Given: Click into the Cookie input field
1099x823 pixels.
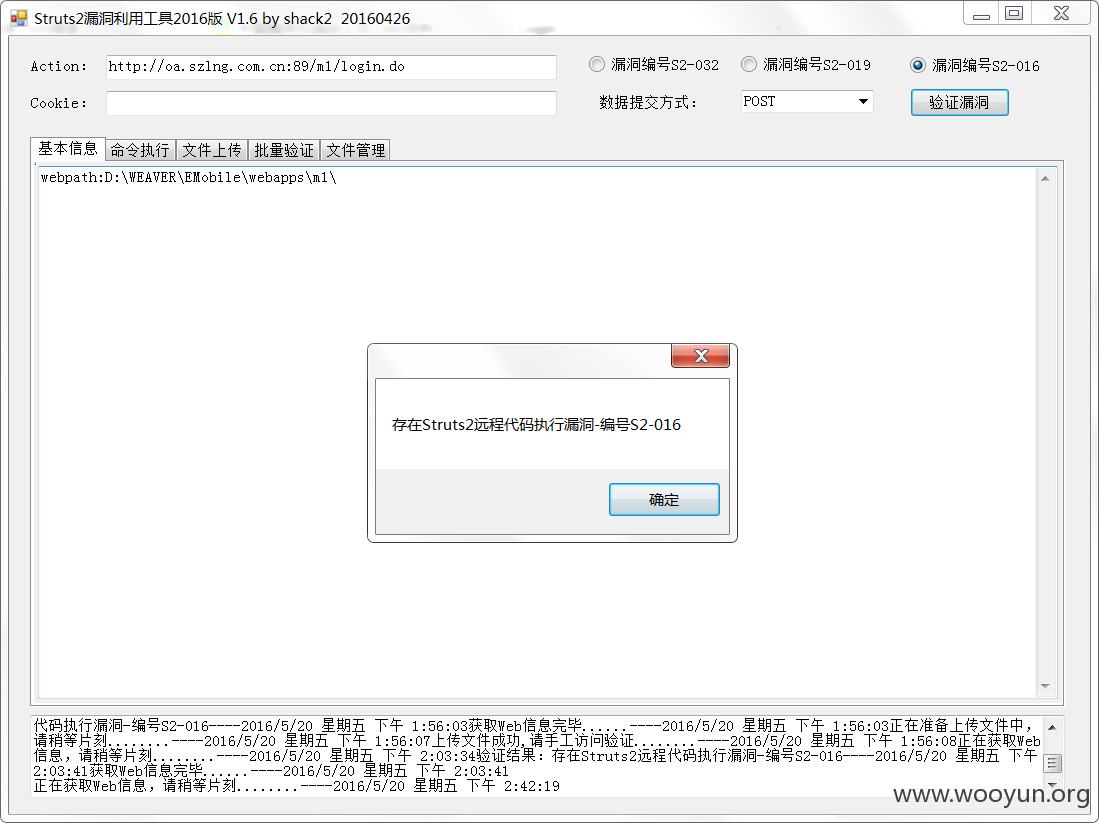Looking at the screenshot, I should pyautogui.click(x=332, y=103).
